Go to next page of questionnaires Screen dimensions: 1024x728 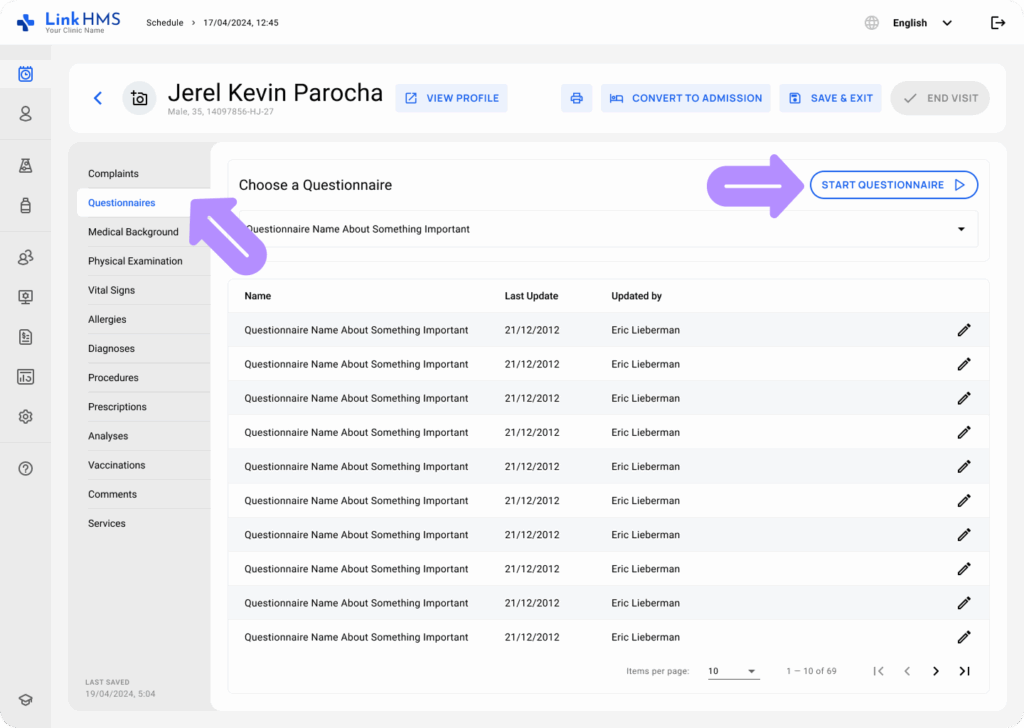tap(936, 671)
